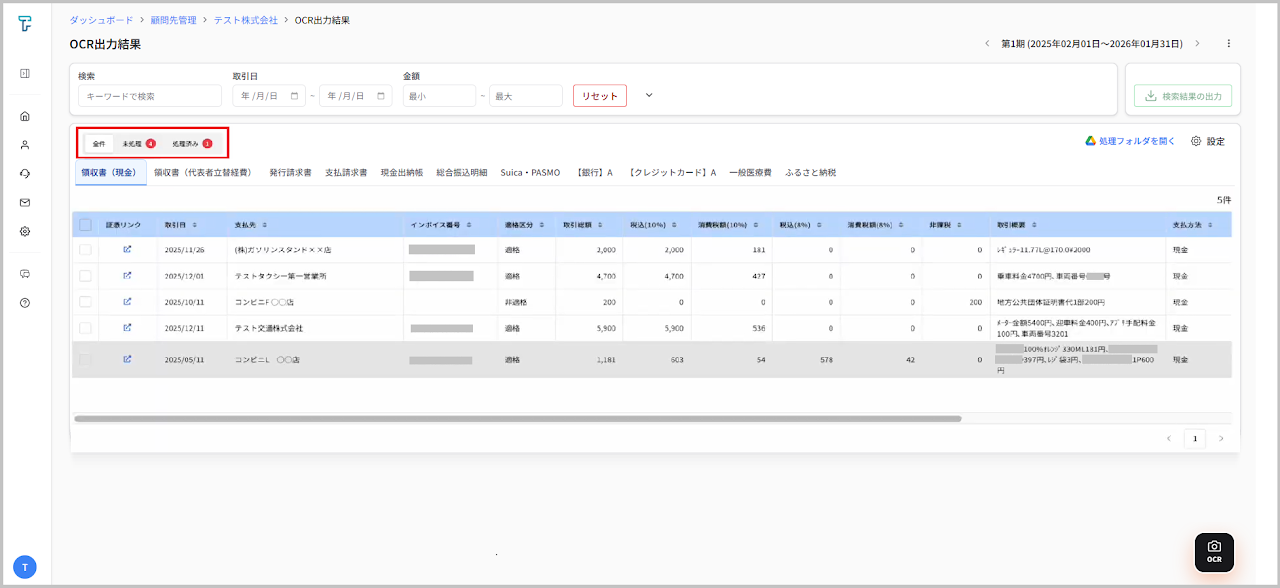Click the sync arrows icon in sidebar
This screenshot has width=1280, height=588.
(25, 173)
